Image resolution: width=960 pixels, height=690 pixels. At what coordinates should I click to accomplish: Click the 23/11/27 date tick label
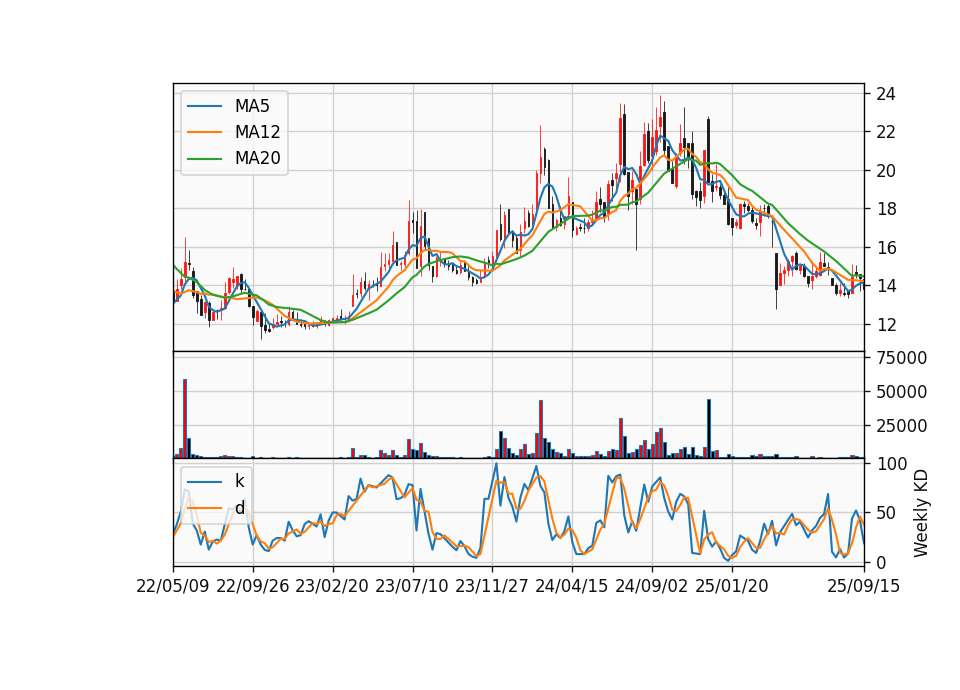492,586
